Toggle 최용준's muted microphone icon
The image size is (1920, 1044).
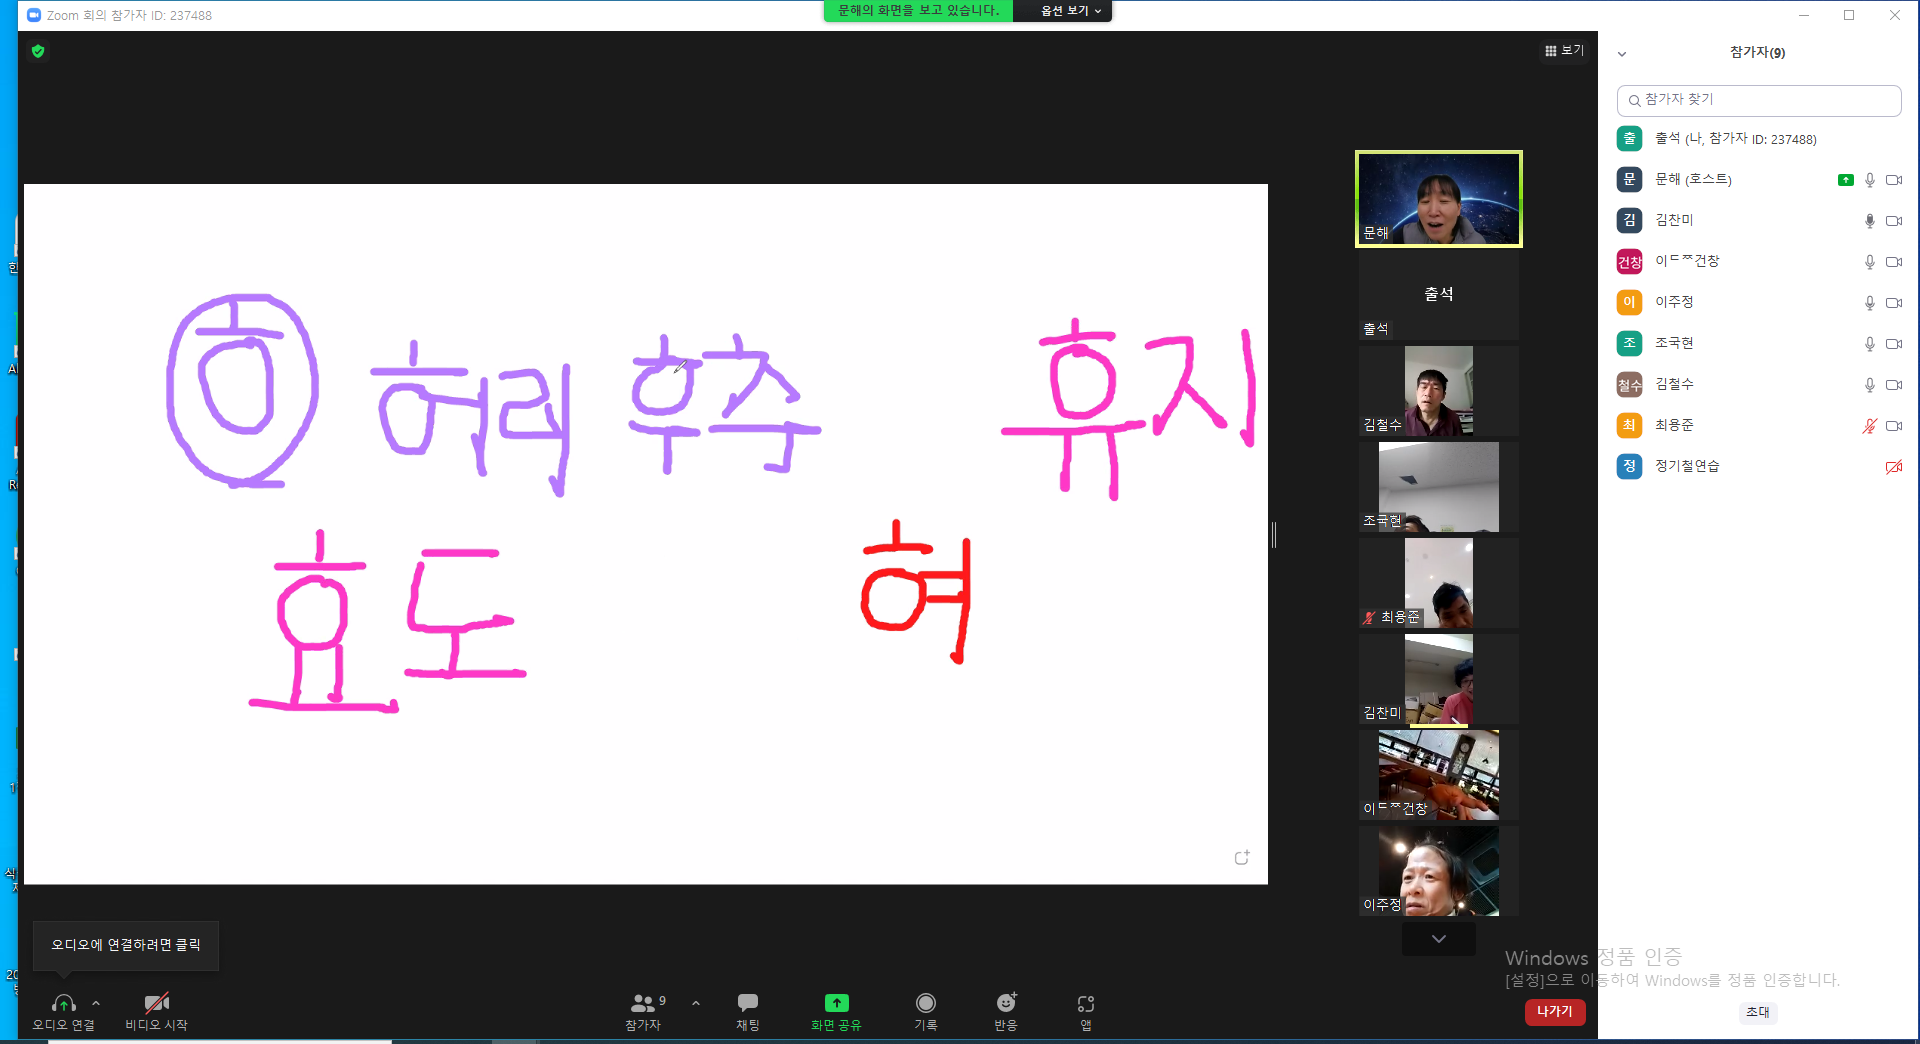tap(1870, 426)
